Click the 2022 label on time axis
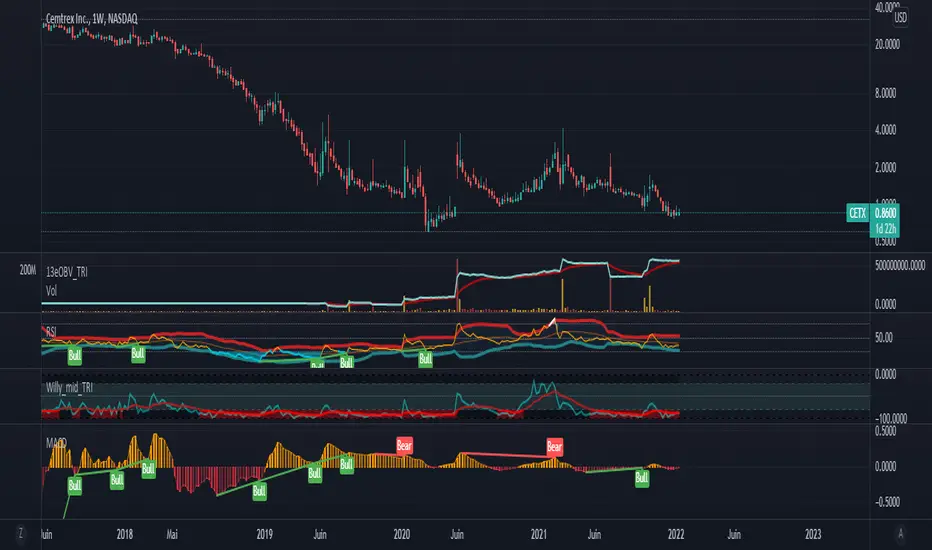 tap(676, 534)
